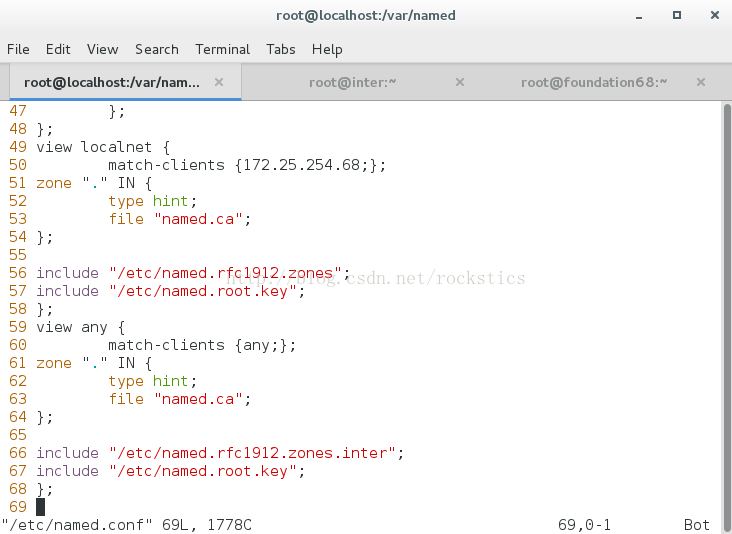Close the root@foundation68:~ tab
This screenshot has width=732, height=534.
(700, 82)
